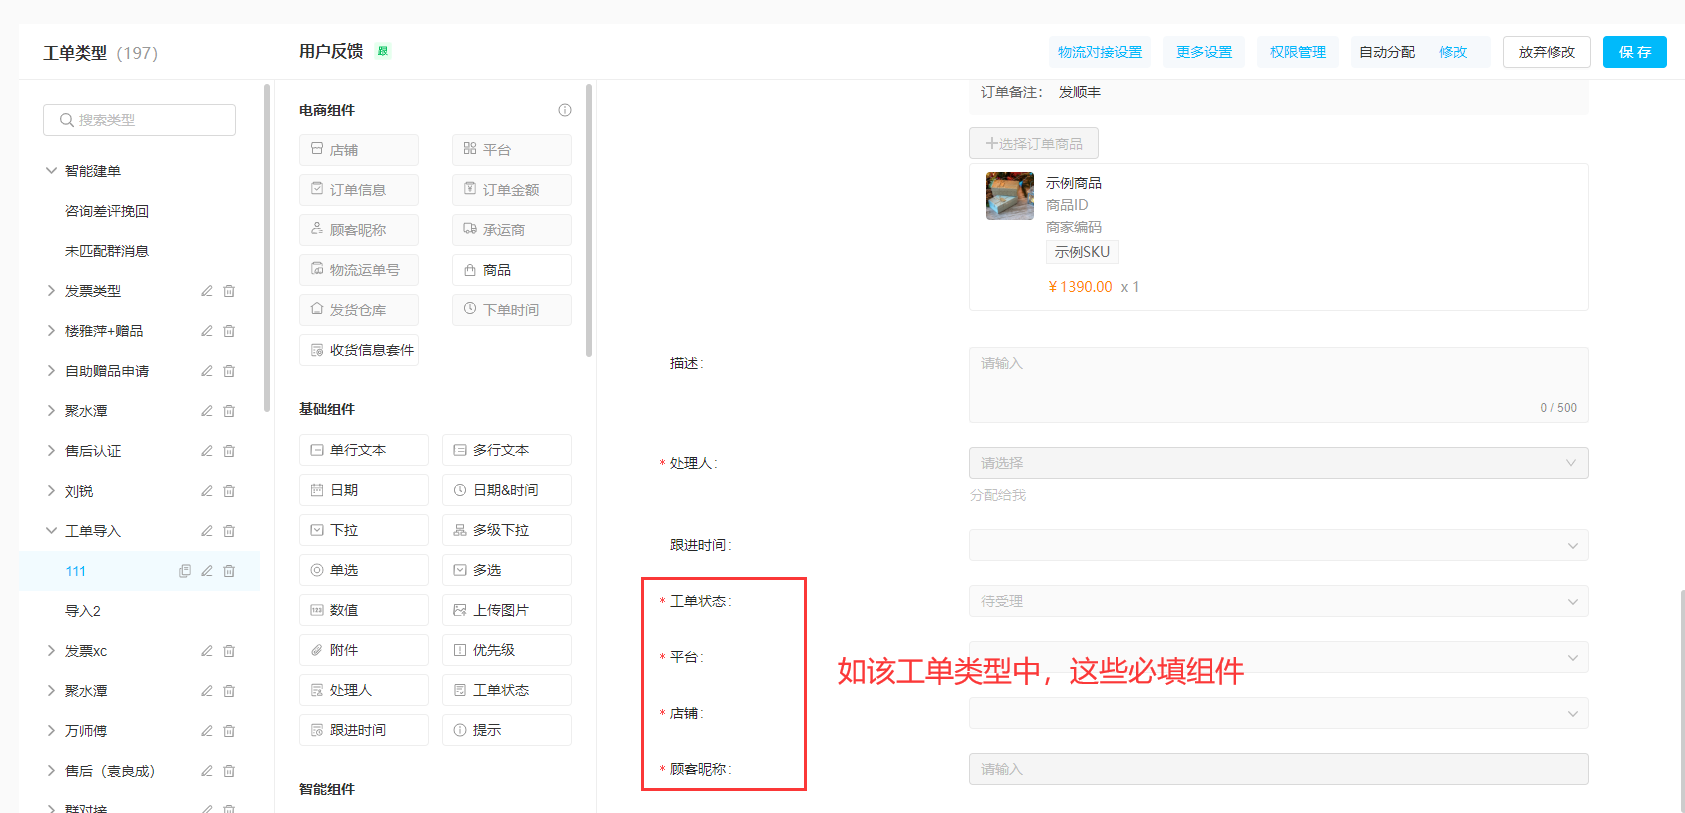Click the 示例商品 thumbnail image
The image size is (1685, 813).
1010,196
